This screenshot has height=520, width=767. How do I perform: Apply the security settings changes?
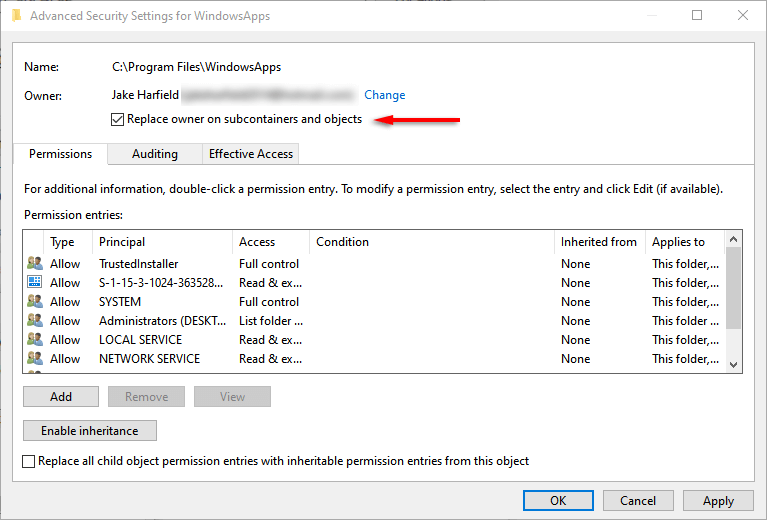(718, 500)
